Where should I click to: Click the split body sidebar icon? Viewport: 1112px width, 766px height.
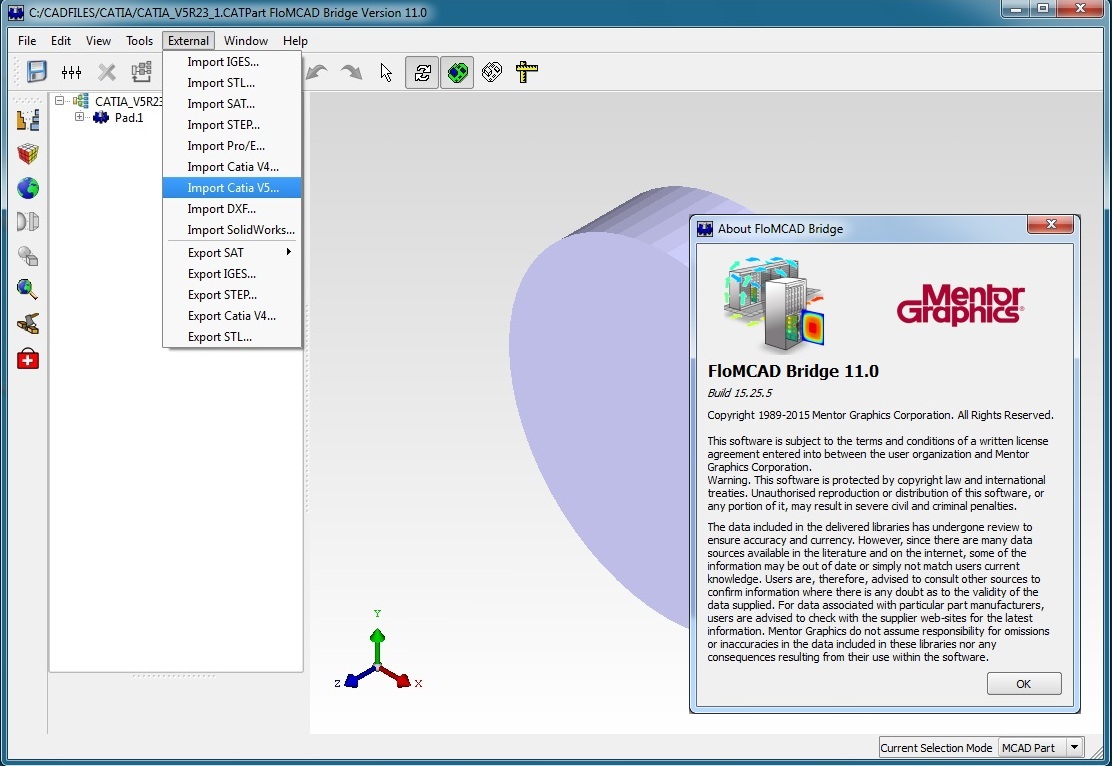pos(28,222)
